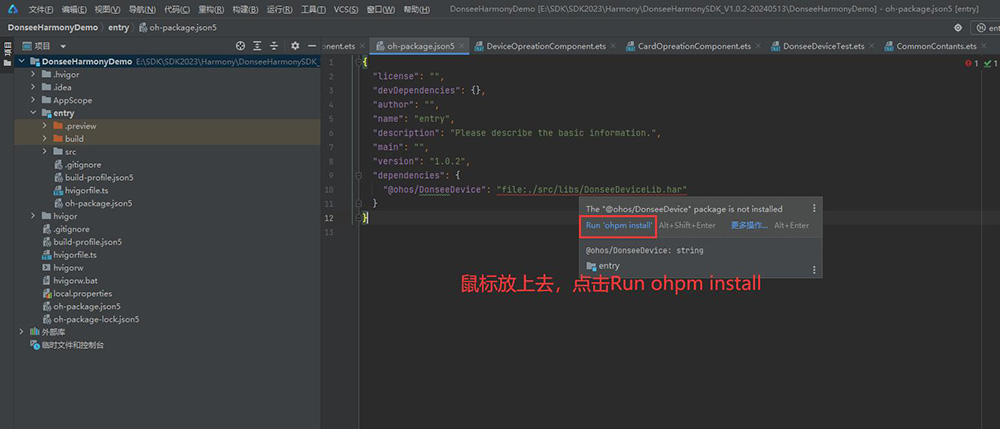Hide the project panel with minus icon
Screen dimensions: 1000x429
point(312,46)
